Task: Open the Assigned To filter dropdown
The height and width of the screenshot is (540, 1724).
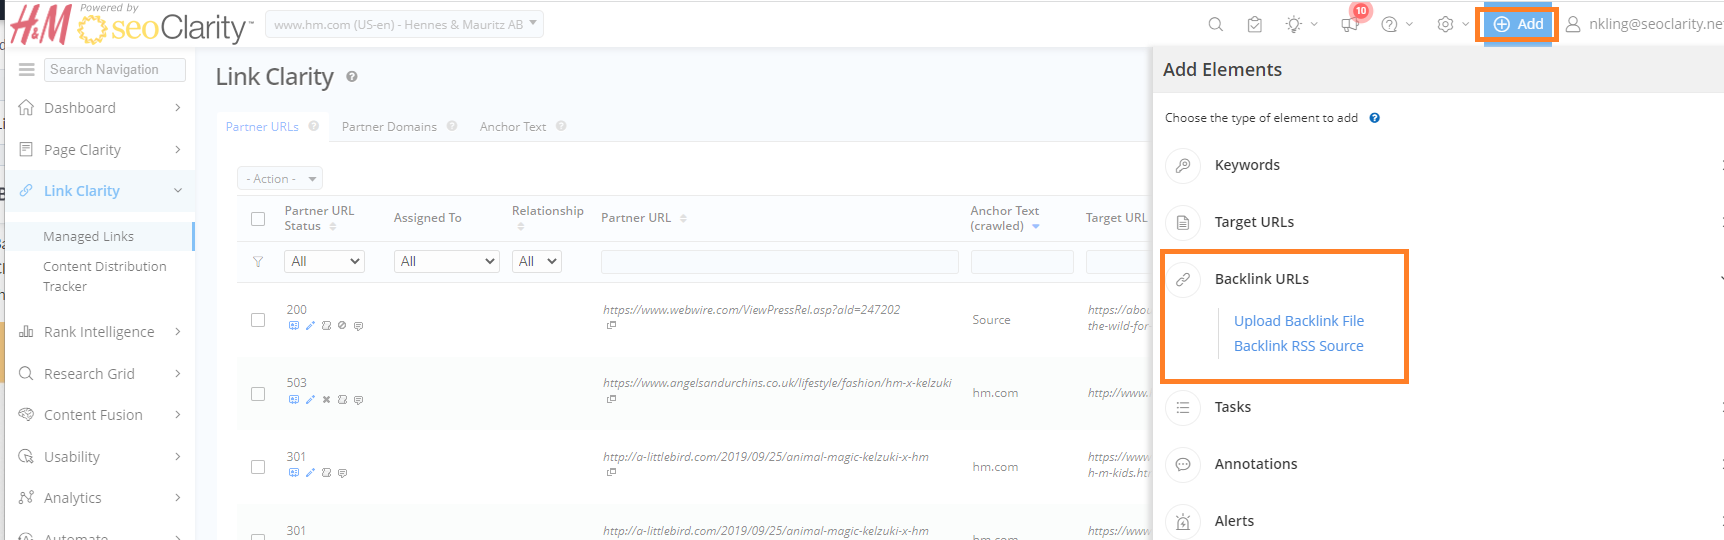Action: [446, 261]
